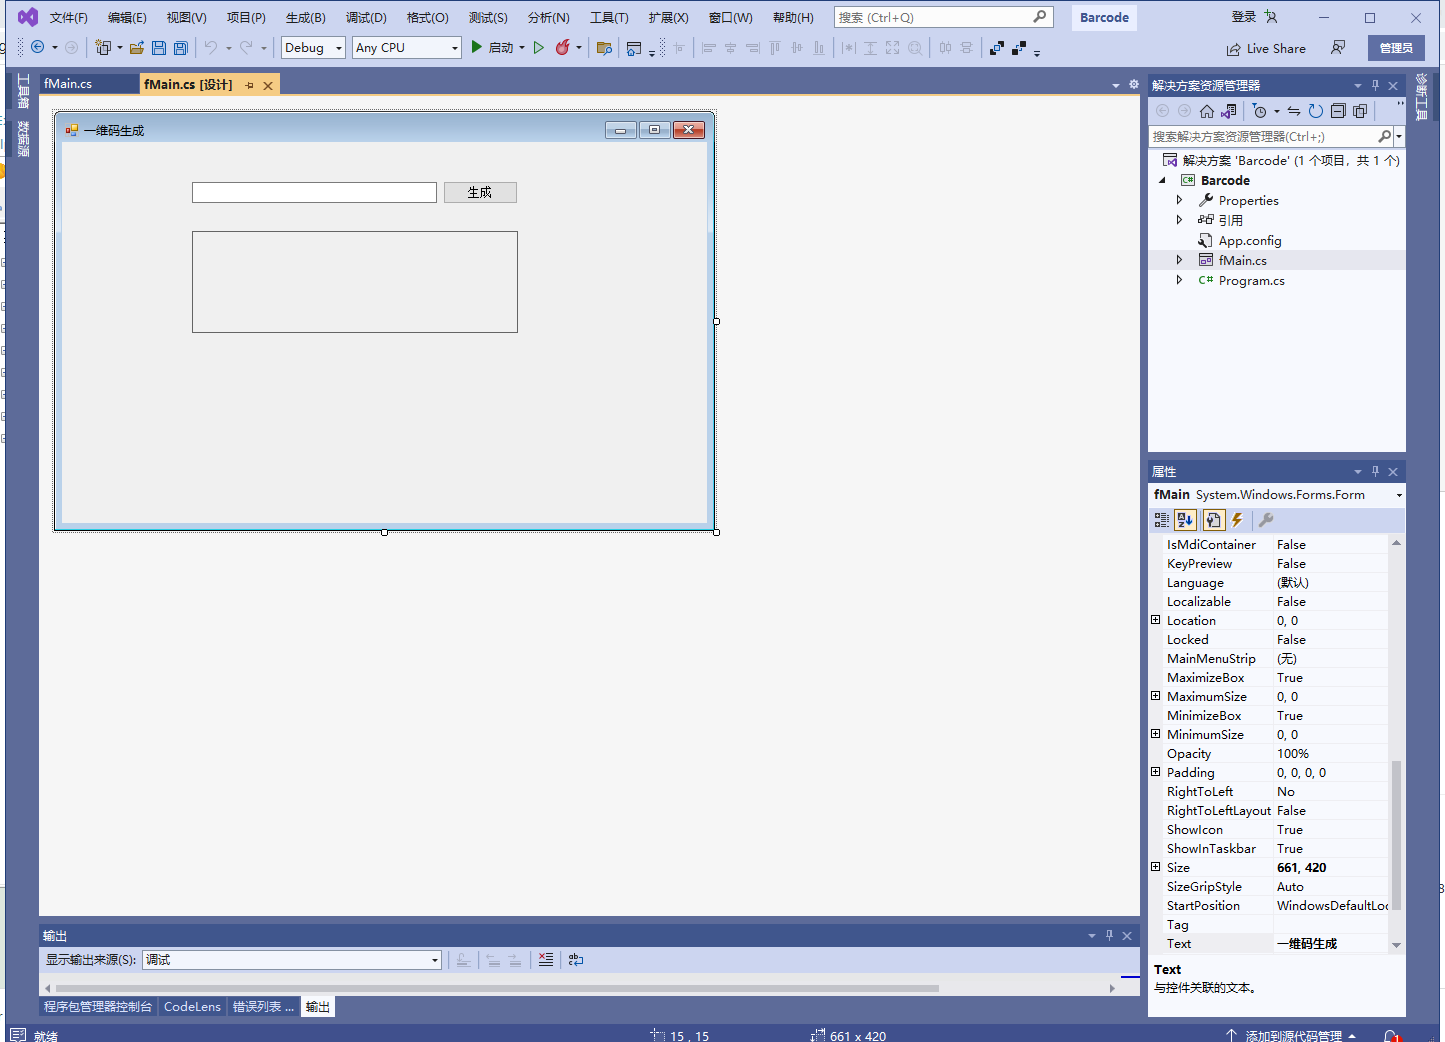Toggle word wrap in Output panel
Image resolution: width=1445 pixels, height=1042 pixels.
(576, 960)
